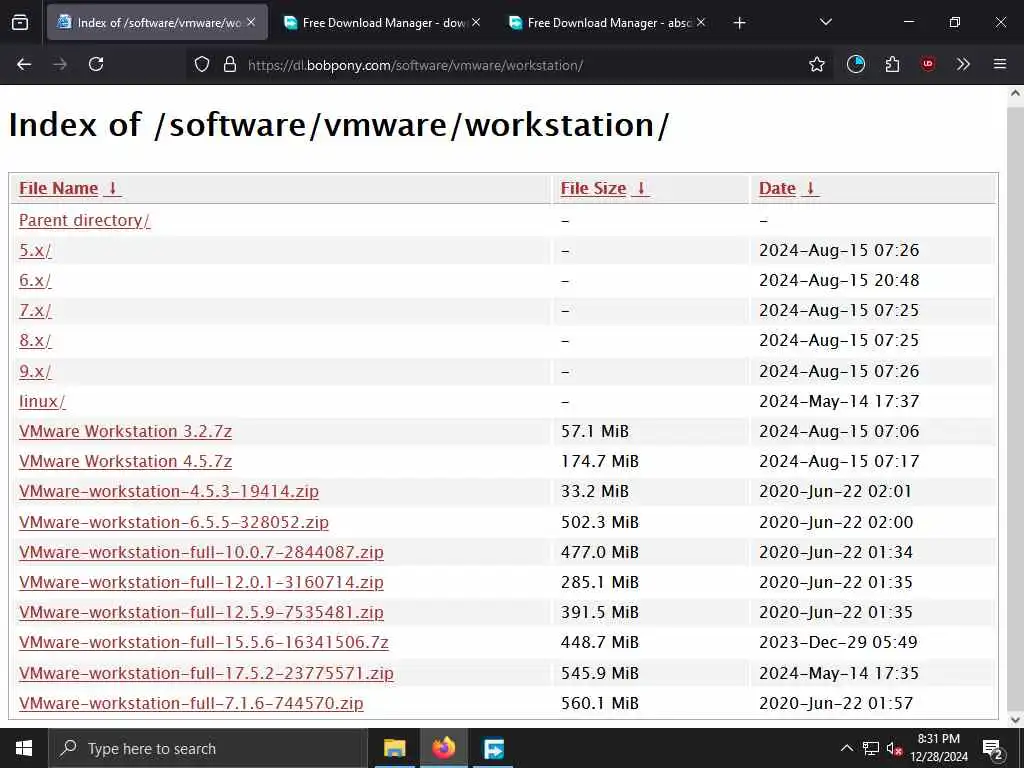Close the Free Download Manager - dow tab
This screenshot has width=1024, height=768.
(476, 22)
